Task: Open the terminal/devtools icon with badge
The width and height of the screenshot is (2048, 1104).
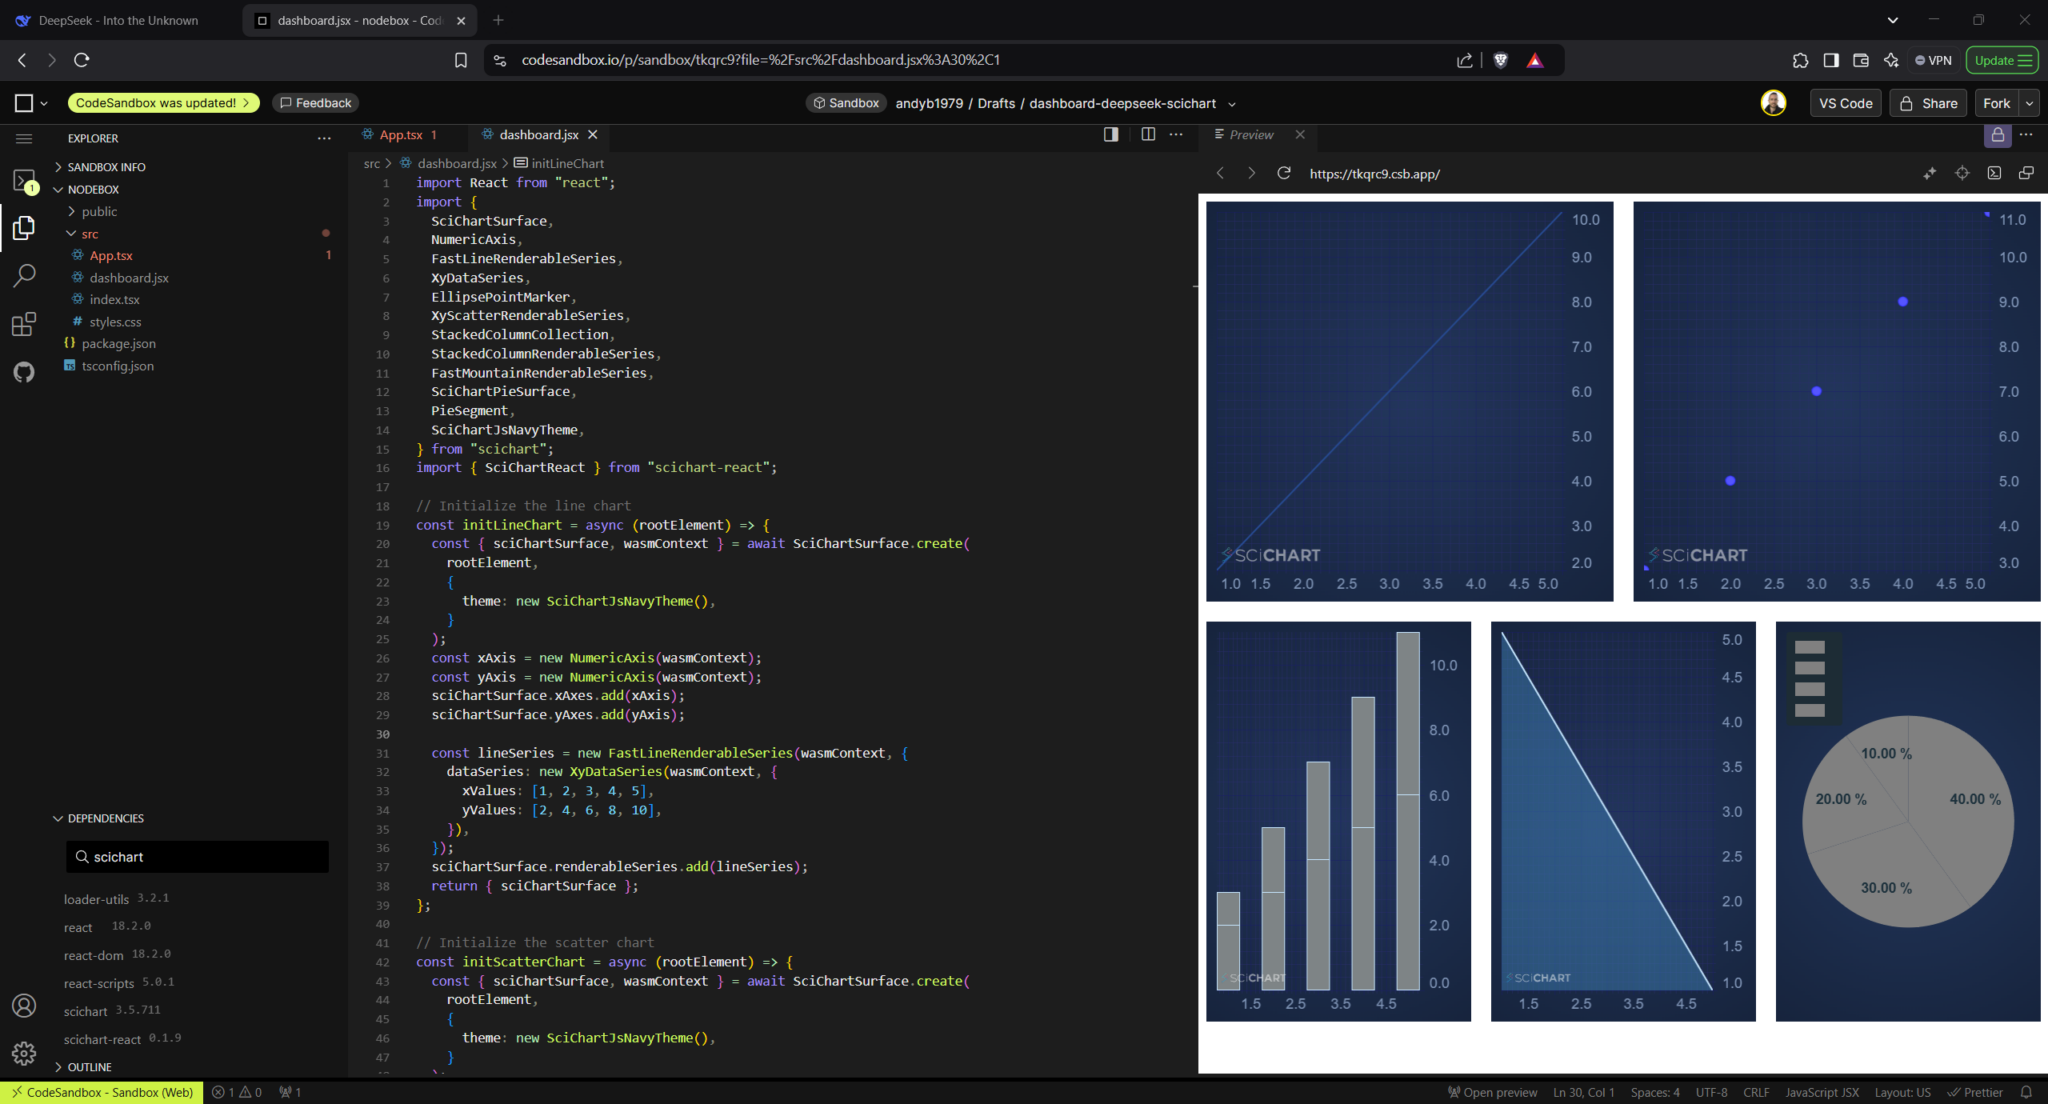Action: point(24,181)
